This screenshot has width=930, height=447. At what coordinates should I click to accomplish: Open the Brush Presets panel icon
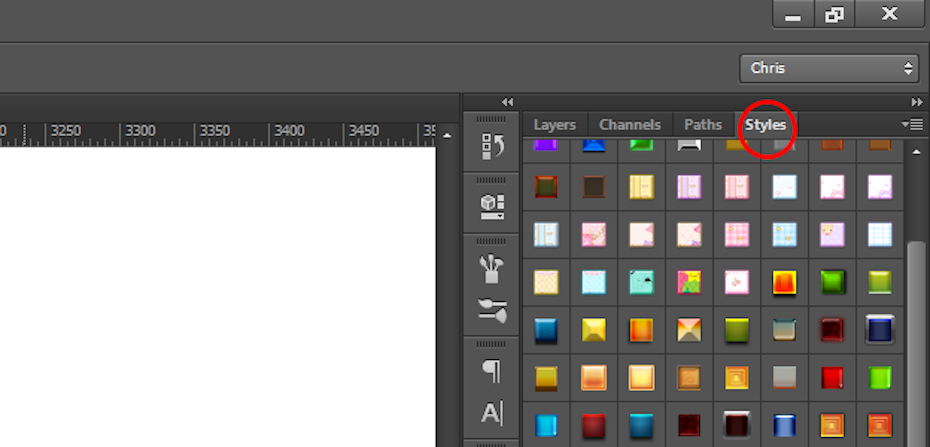pos(493,311)
